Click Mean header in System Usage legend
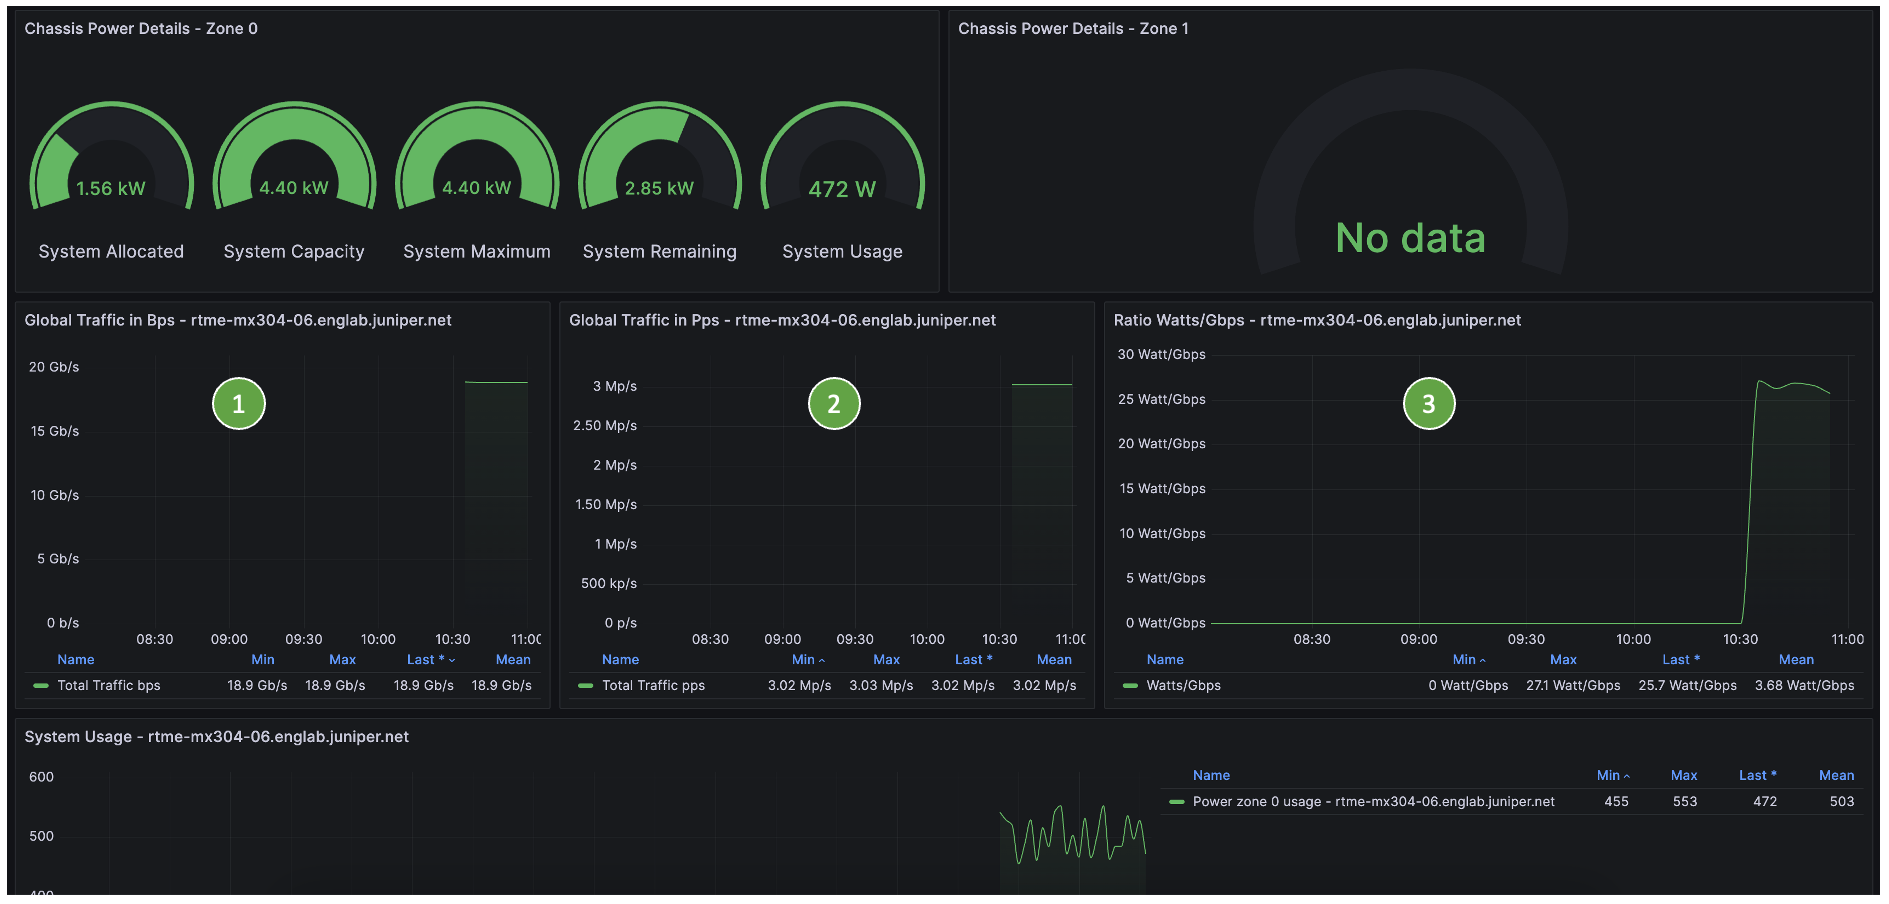Screen dimensions: 1889x904 click(x=1836, y=775)
